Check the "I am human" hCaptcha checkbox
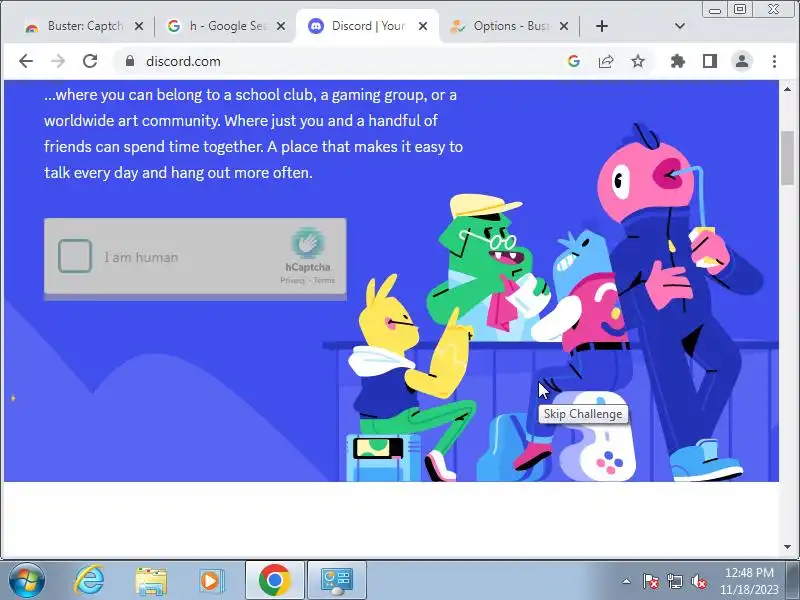Viewport: 800px width, 600px height. (x=75, y=256)
